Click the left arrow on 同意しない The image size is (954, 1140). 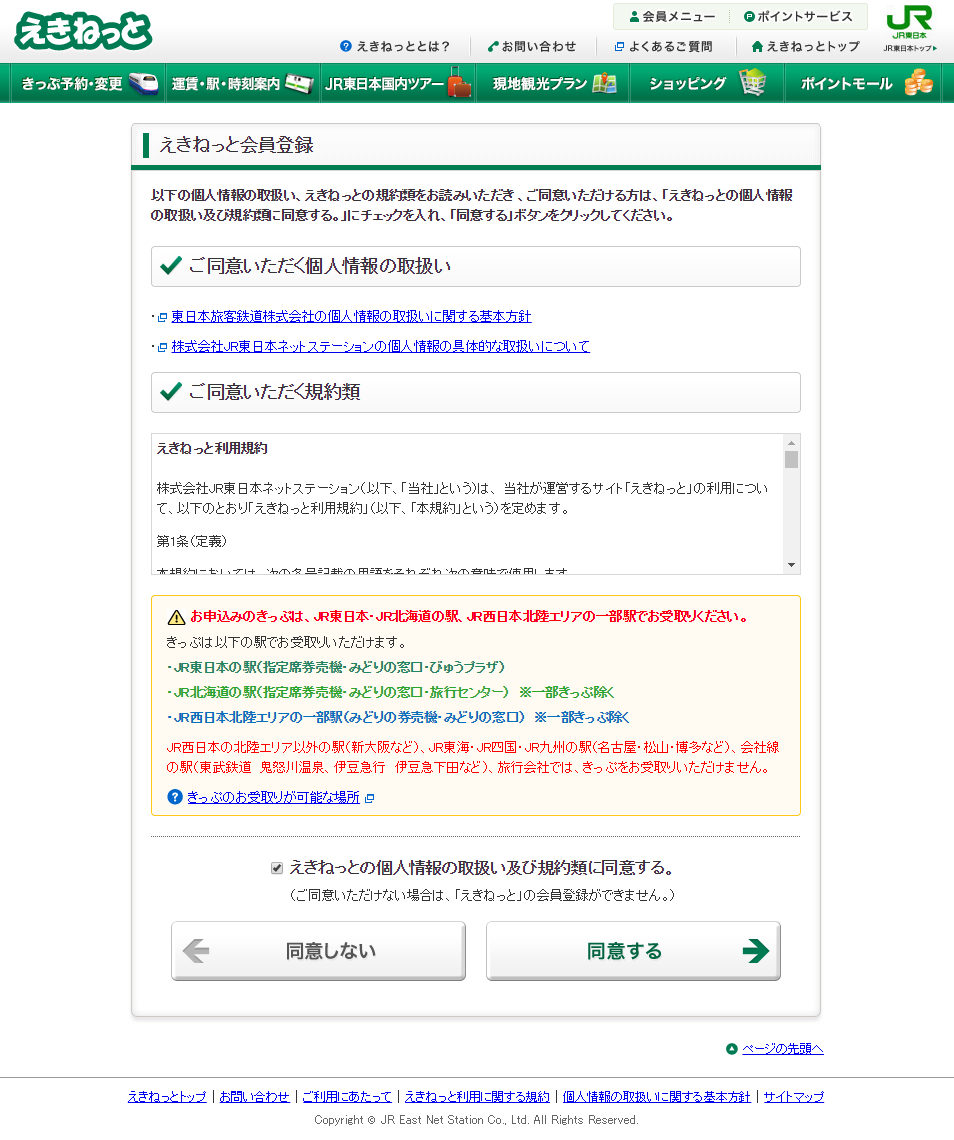tap(196, 950)
